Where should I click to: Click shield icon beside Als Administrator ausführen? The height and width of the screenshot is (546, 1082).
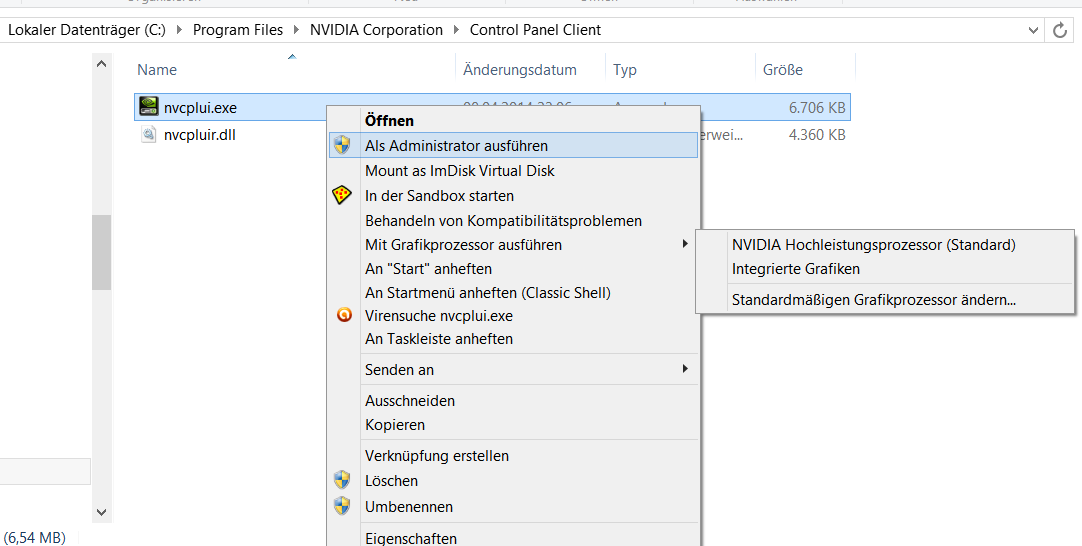pyautogui.click(x=342, y=146)
